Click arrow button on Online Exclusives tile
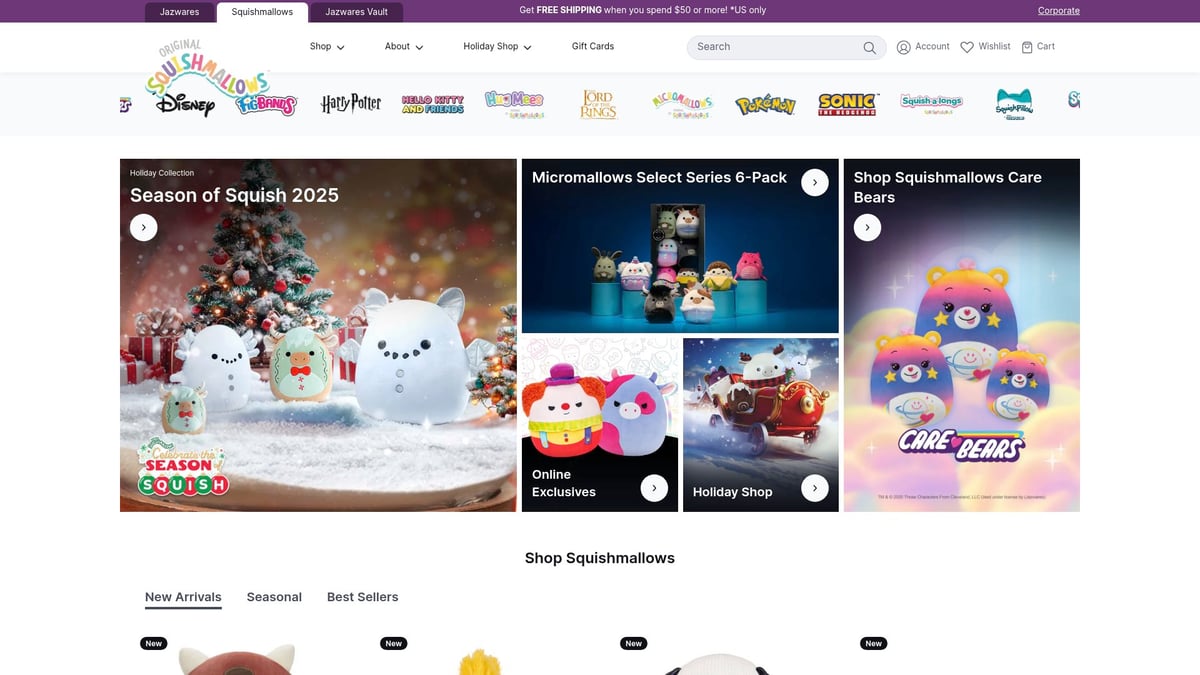1200x675 pixels. click(654, 488)
